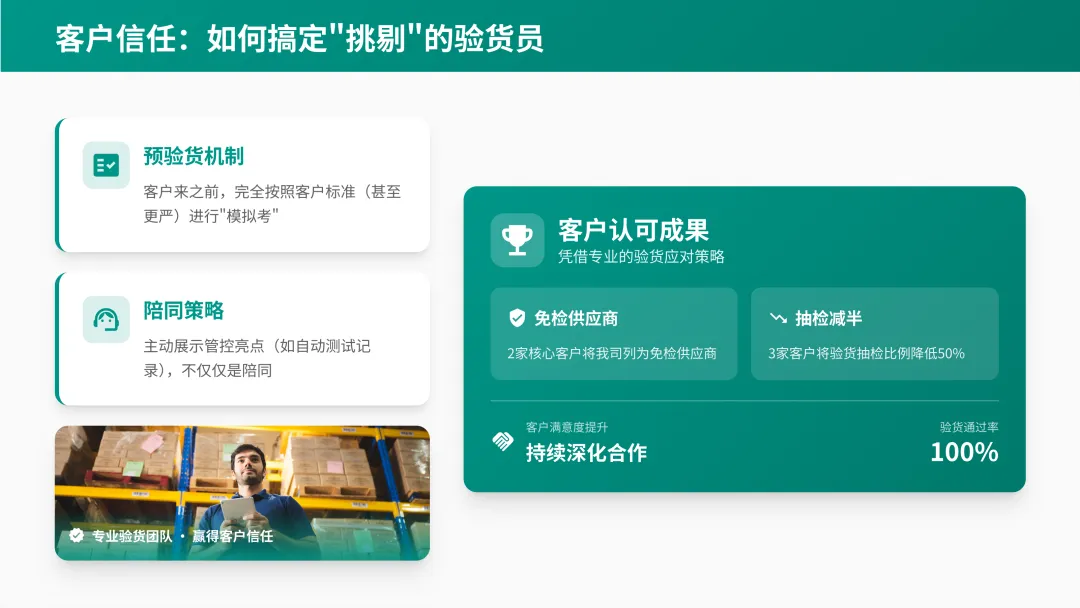Click the 陪同策略 card heading
The image size is (1080, 608).
coord(184,311)
